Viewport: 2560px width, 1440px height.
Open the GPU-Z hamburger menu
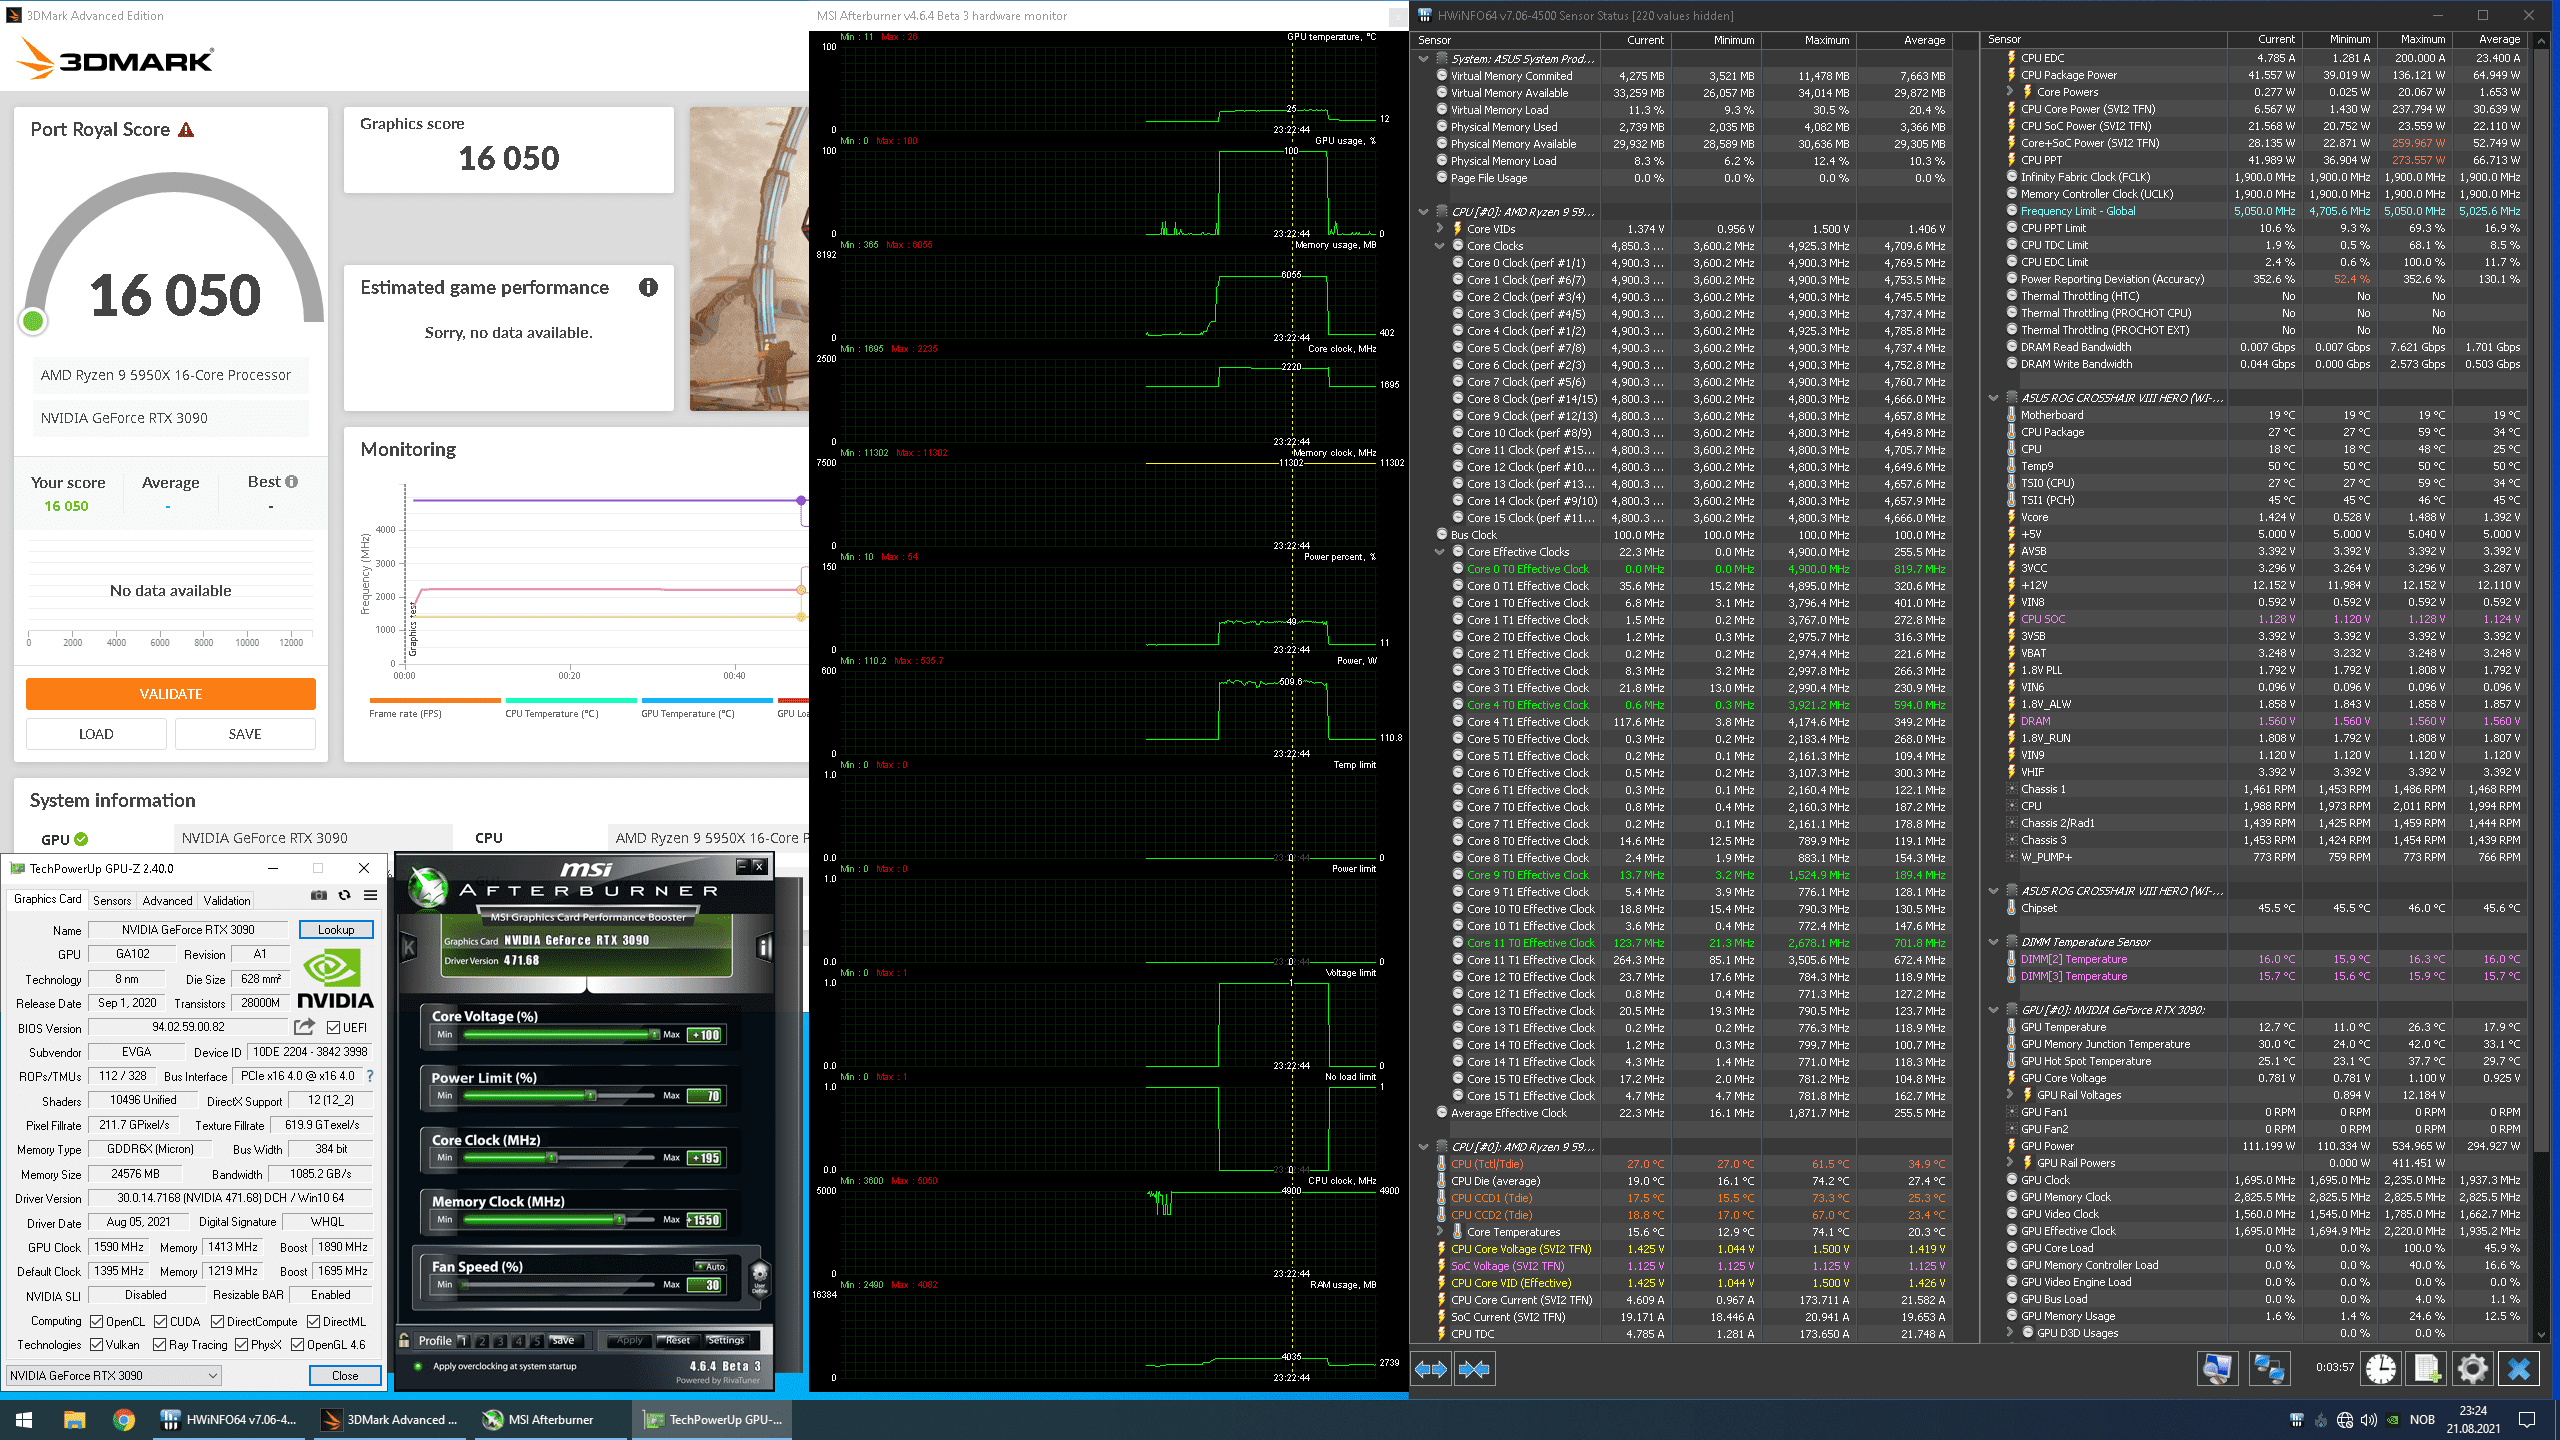370,895
